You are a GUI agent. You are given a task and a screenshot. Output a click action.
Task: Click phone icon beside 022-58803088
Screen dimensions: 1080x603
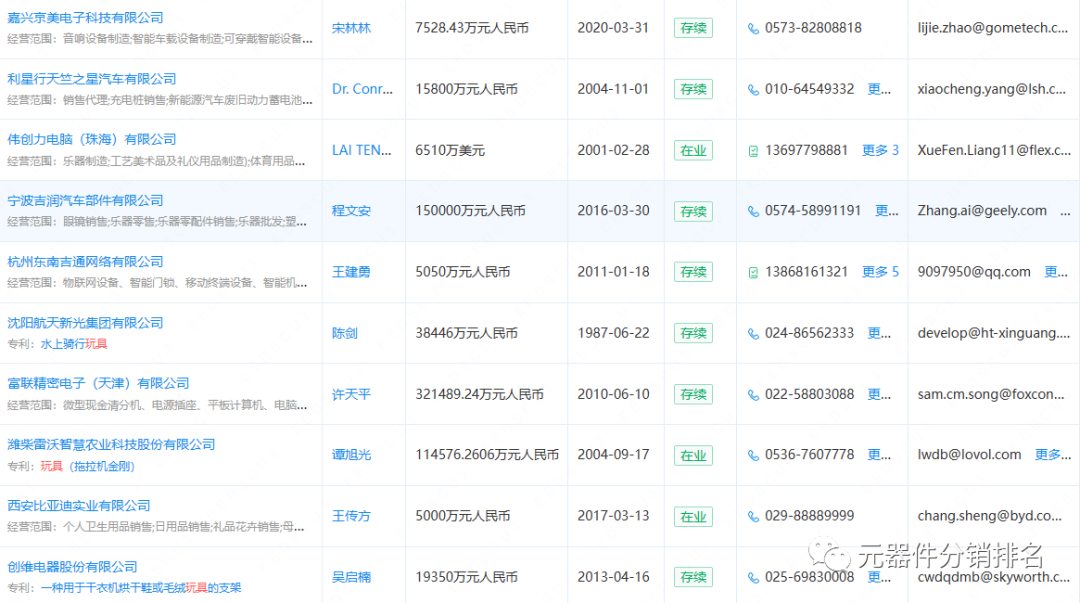coord(754,395)
